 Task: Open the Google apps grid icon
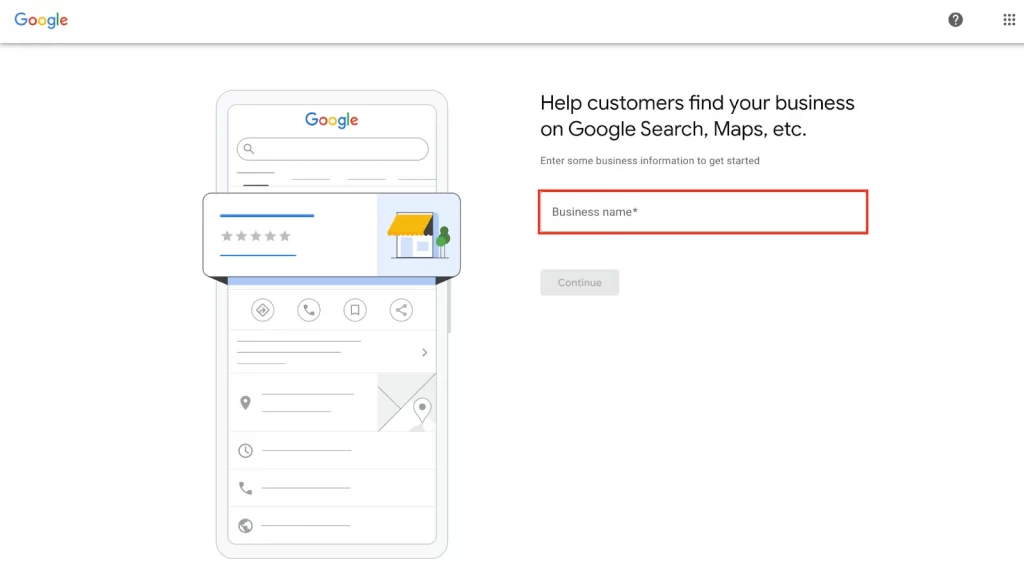click(x=1009, y=20)
